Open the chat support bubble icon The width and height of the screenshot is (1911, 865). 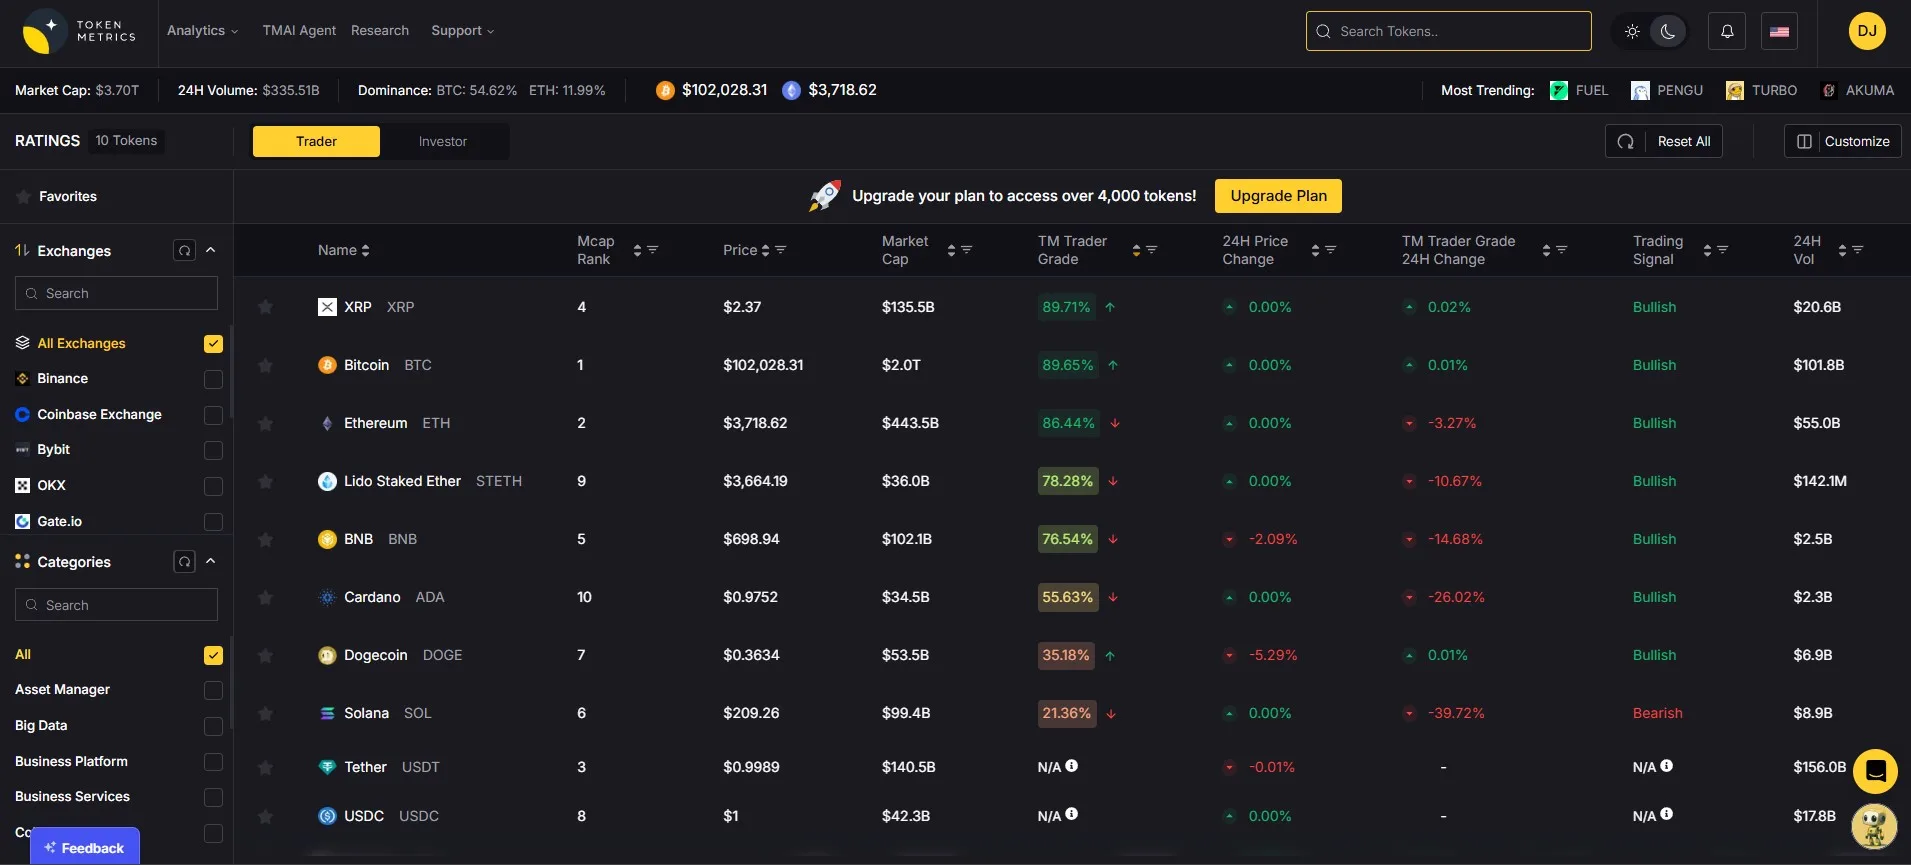tap(1875, 771)
